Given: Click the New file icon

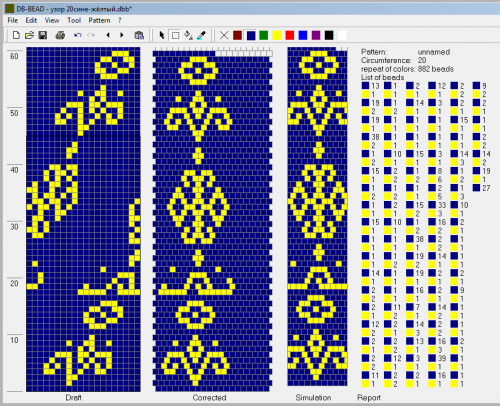Looking at the screenshot, I should point(16,35).
